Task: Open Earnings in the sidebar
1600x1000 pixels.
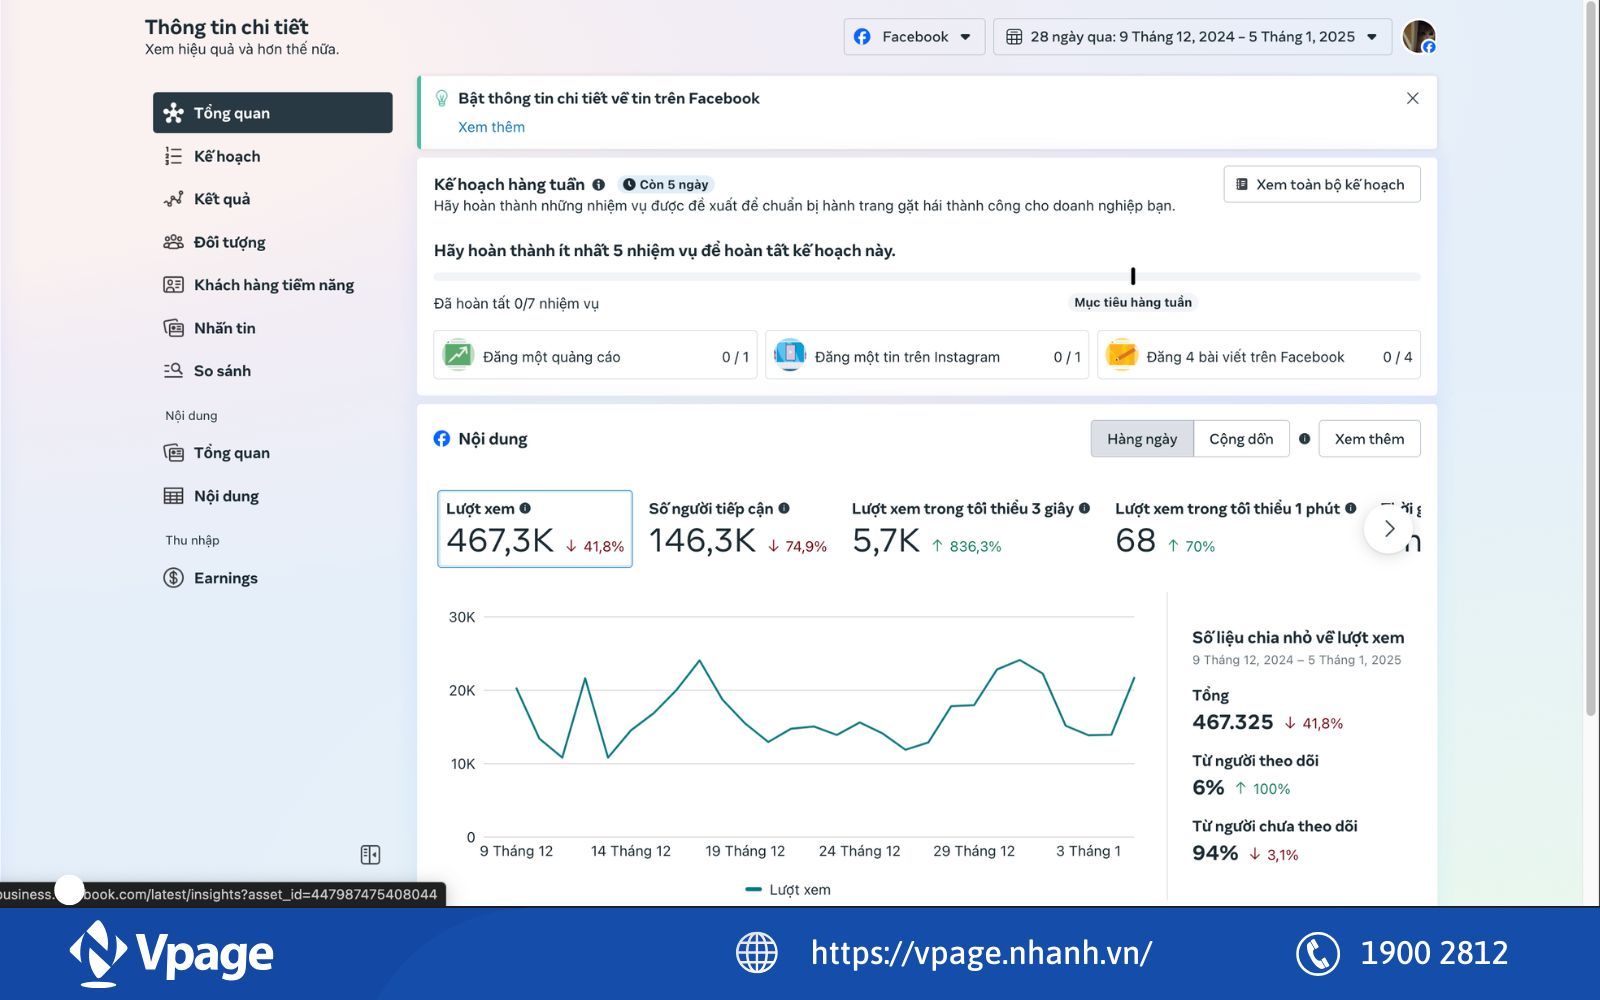Action: click(x=273, y=578)
